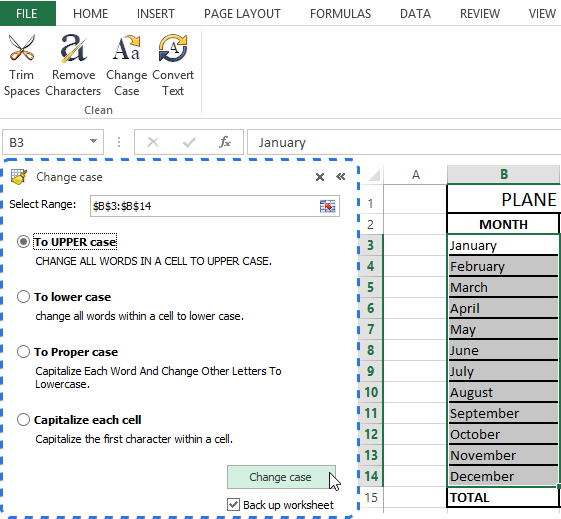Image resolution: width=561 pixels, height=519 pixels.
Task: Select row 14 header
Action: click(x=371, y=476)
